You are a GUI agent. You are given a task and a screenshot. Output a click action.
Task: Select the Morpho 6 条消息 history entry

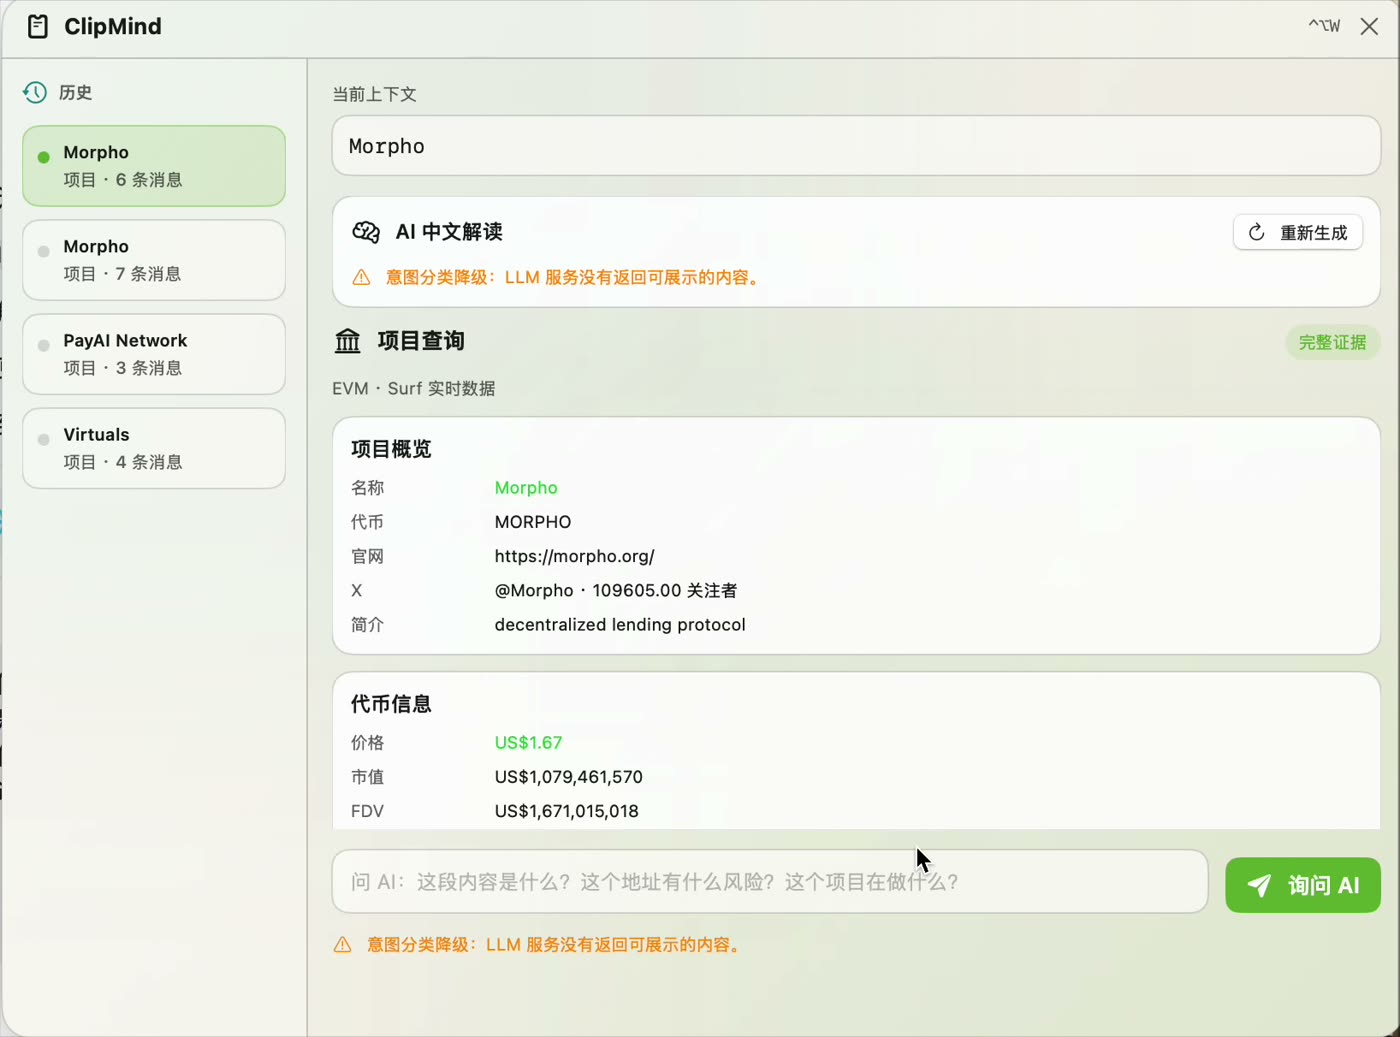click(154, 166)
